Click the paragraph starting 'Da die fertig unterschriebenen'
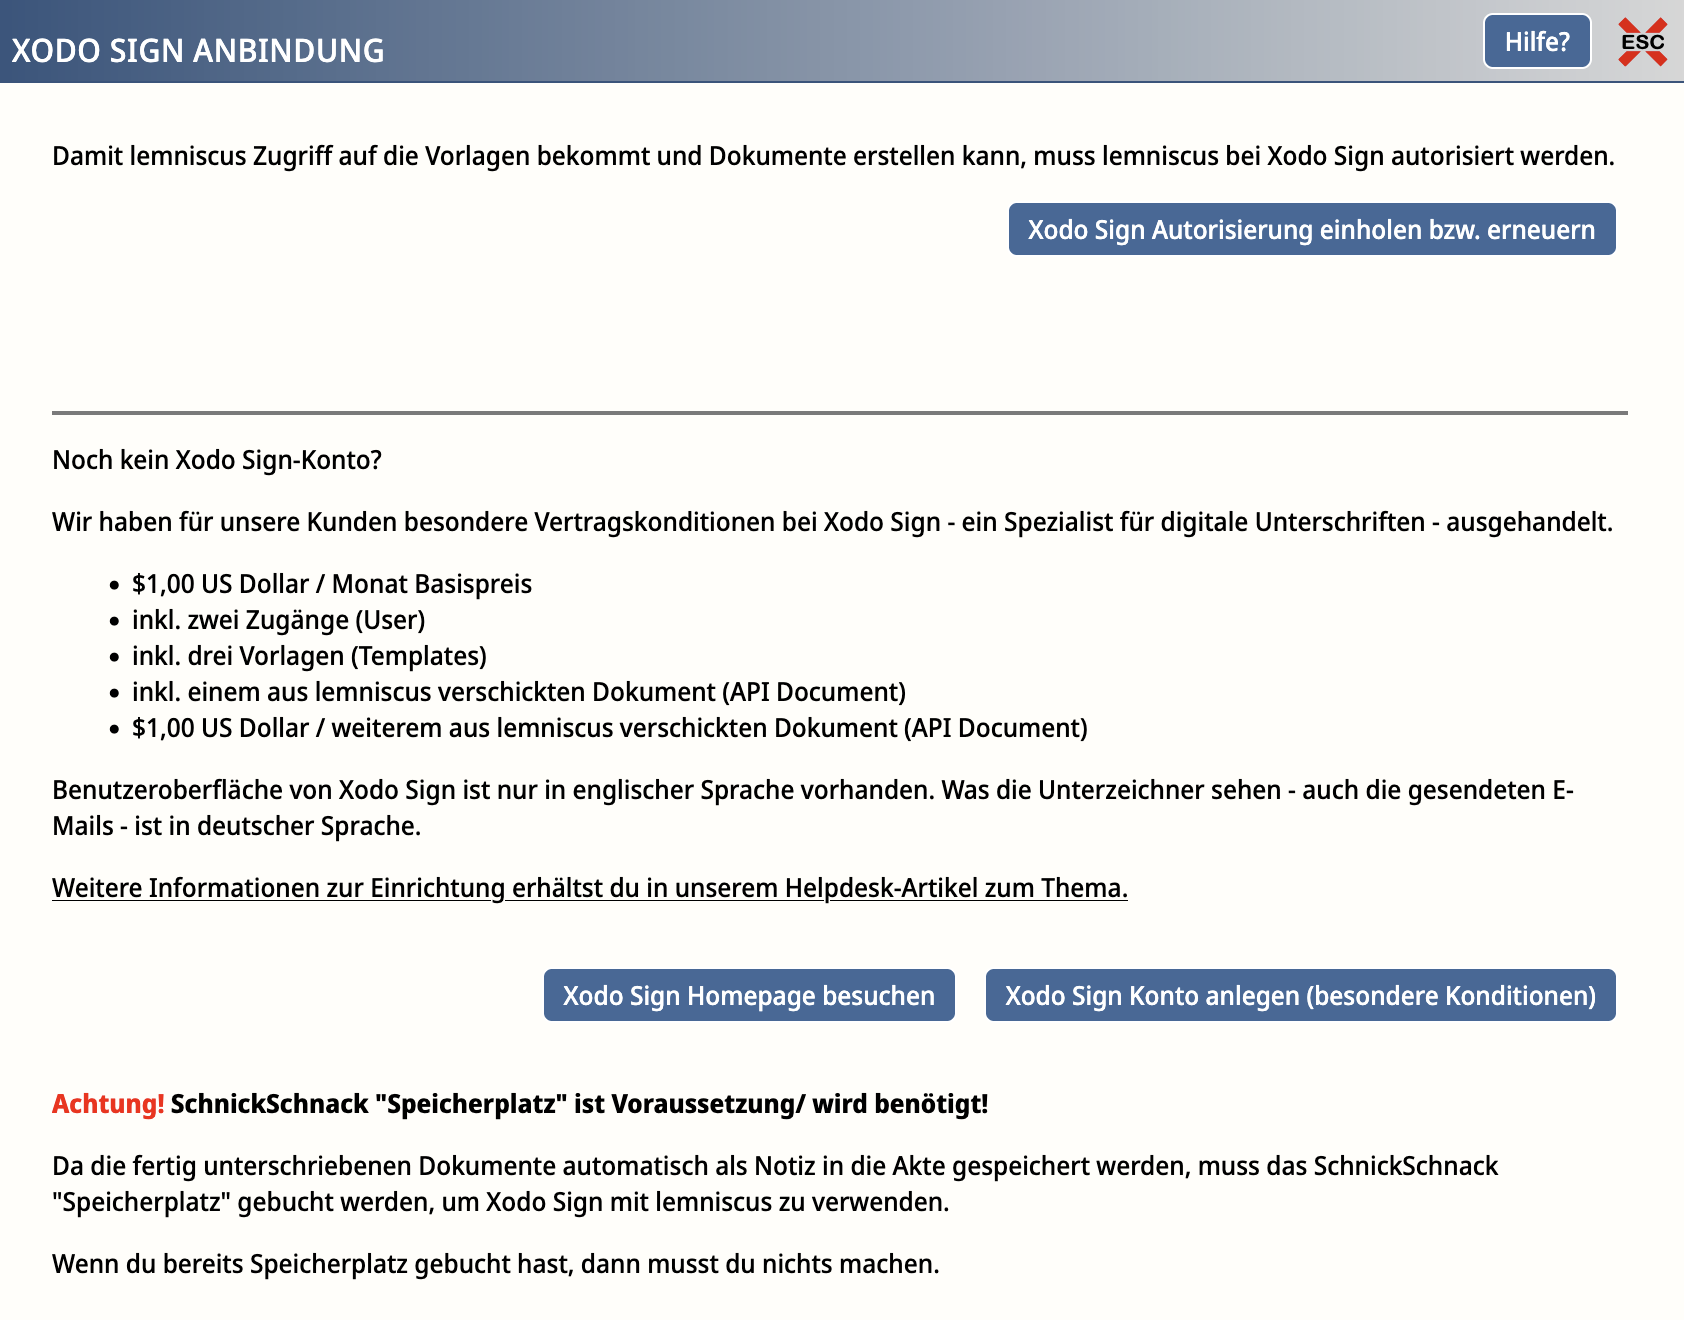This screenshot has width=1684, height=1320. click(x=774, y=1184)
